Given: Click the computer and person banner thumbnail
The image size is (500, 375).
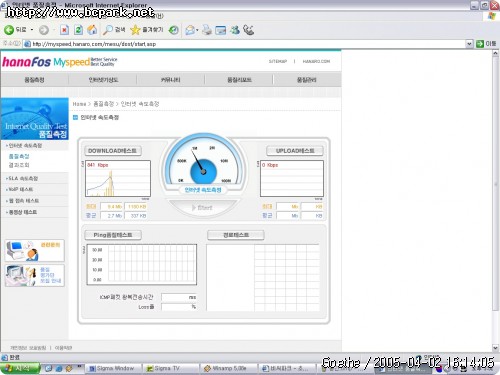Looking at the screenshot, I should [x=35, y=250].
